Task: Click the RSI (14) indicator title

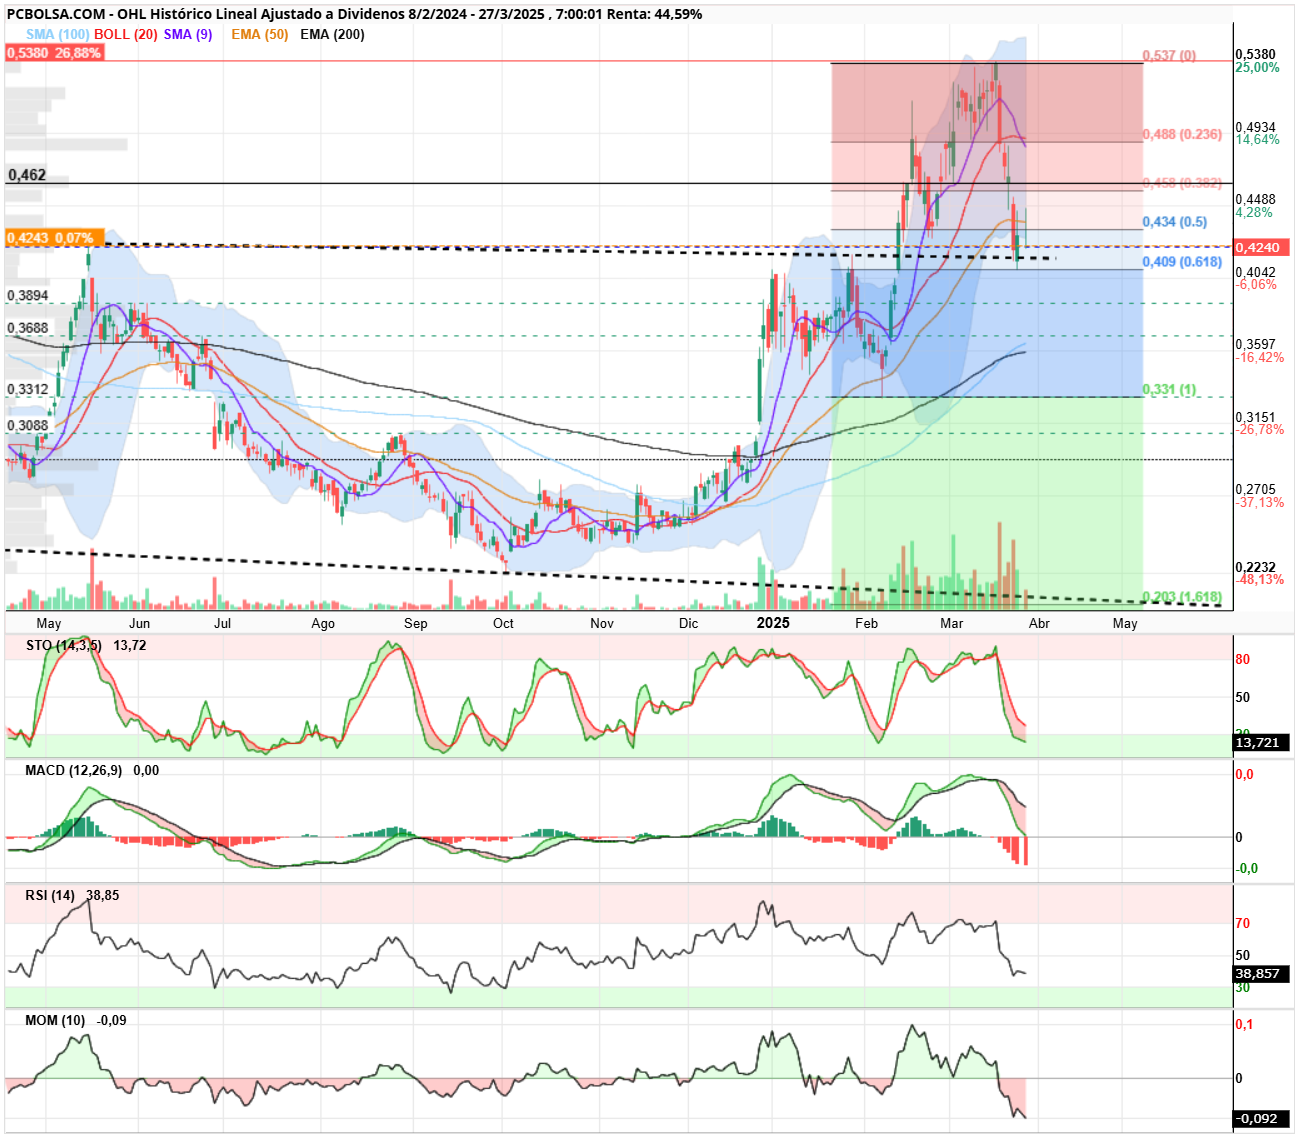Action: (x=50, y=895)
